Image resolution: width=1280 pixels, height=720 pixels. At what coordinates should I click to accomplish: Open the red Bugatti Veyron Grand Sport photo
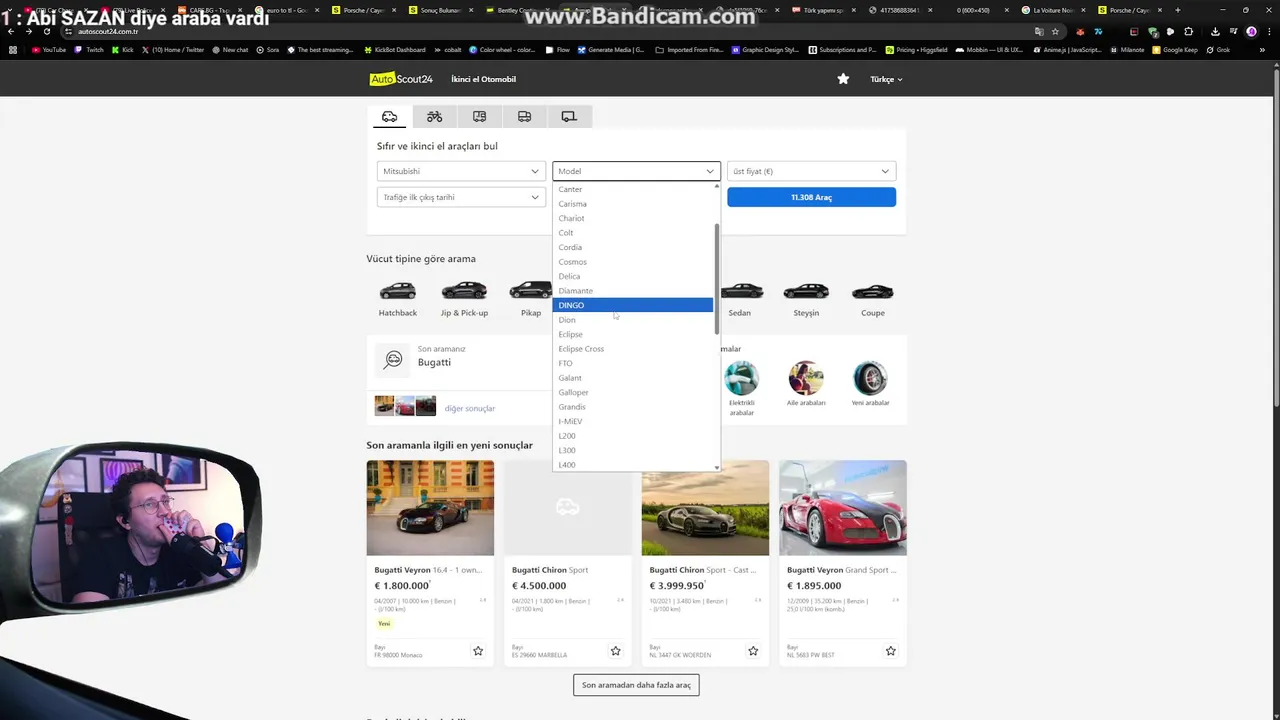click(x=843, y=508)
